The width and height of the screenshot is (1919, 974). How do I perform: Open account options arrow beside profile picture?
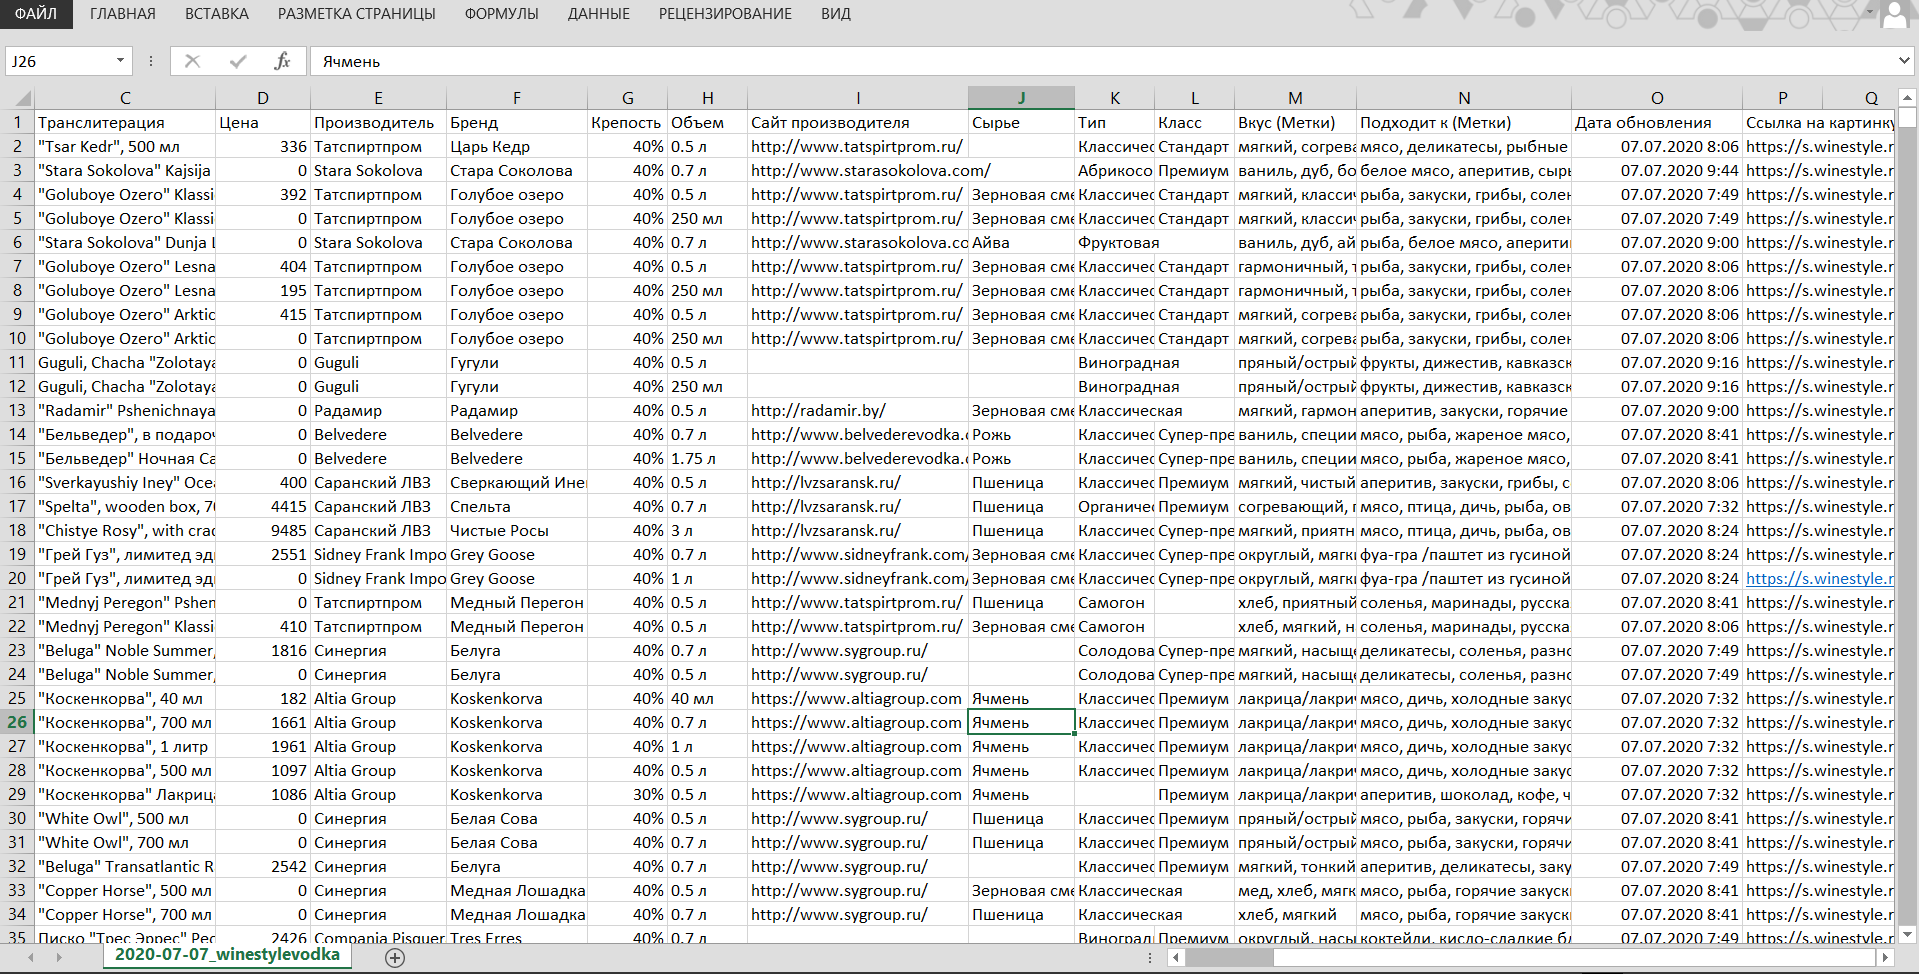pyautogui.click(x=1869, y=14)
